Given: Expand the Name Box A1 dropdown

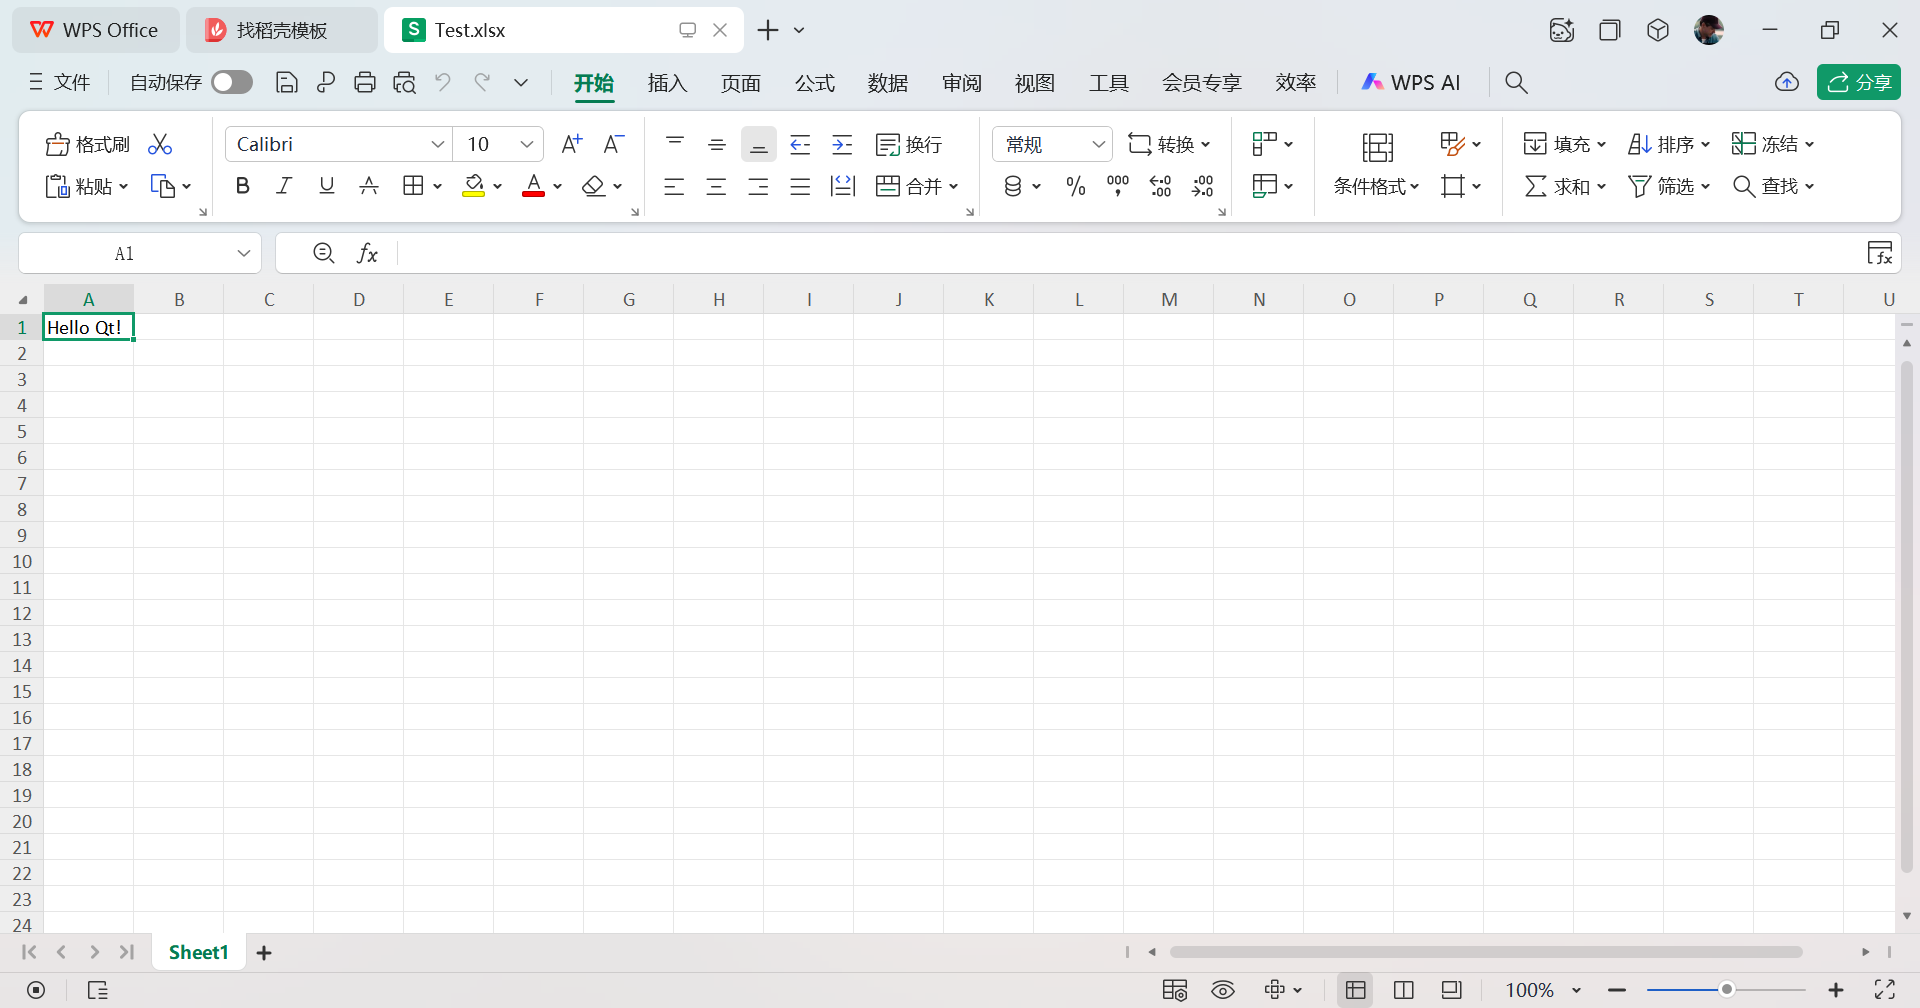Looking at the screenshot, I should tap(243, 253).
